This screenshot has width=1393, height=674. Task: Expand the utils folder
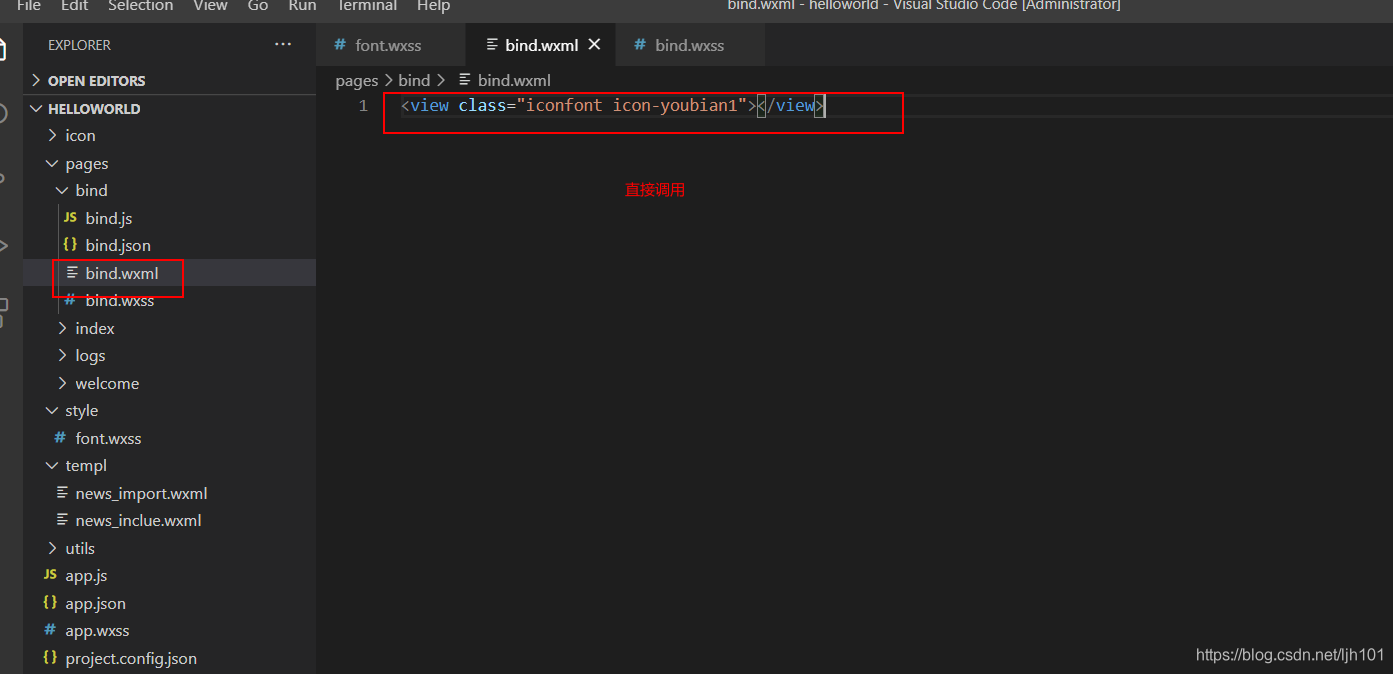coord(169,549)
